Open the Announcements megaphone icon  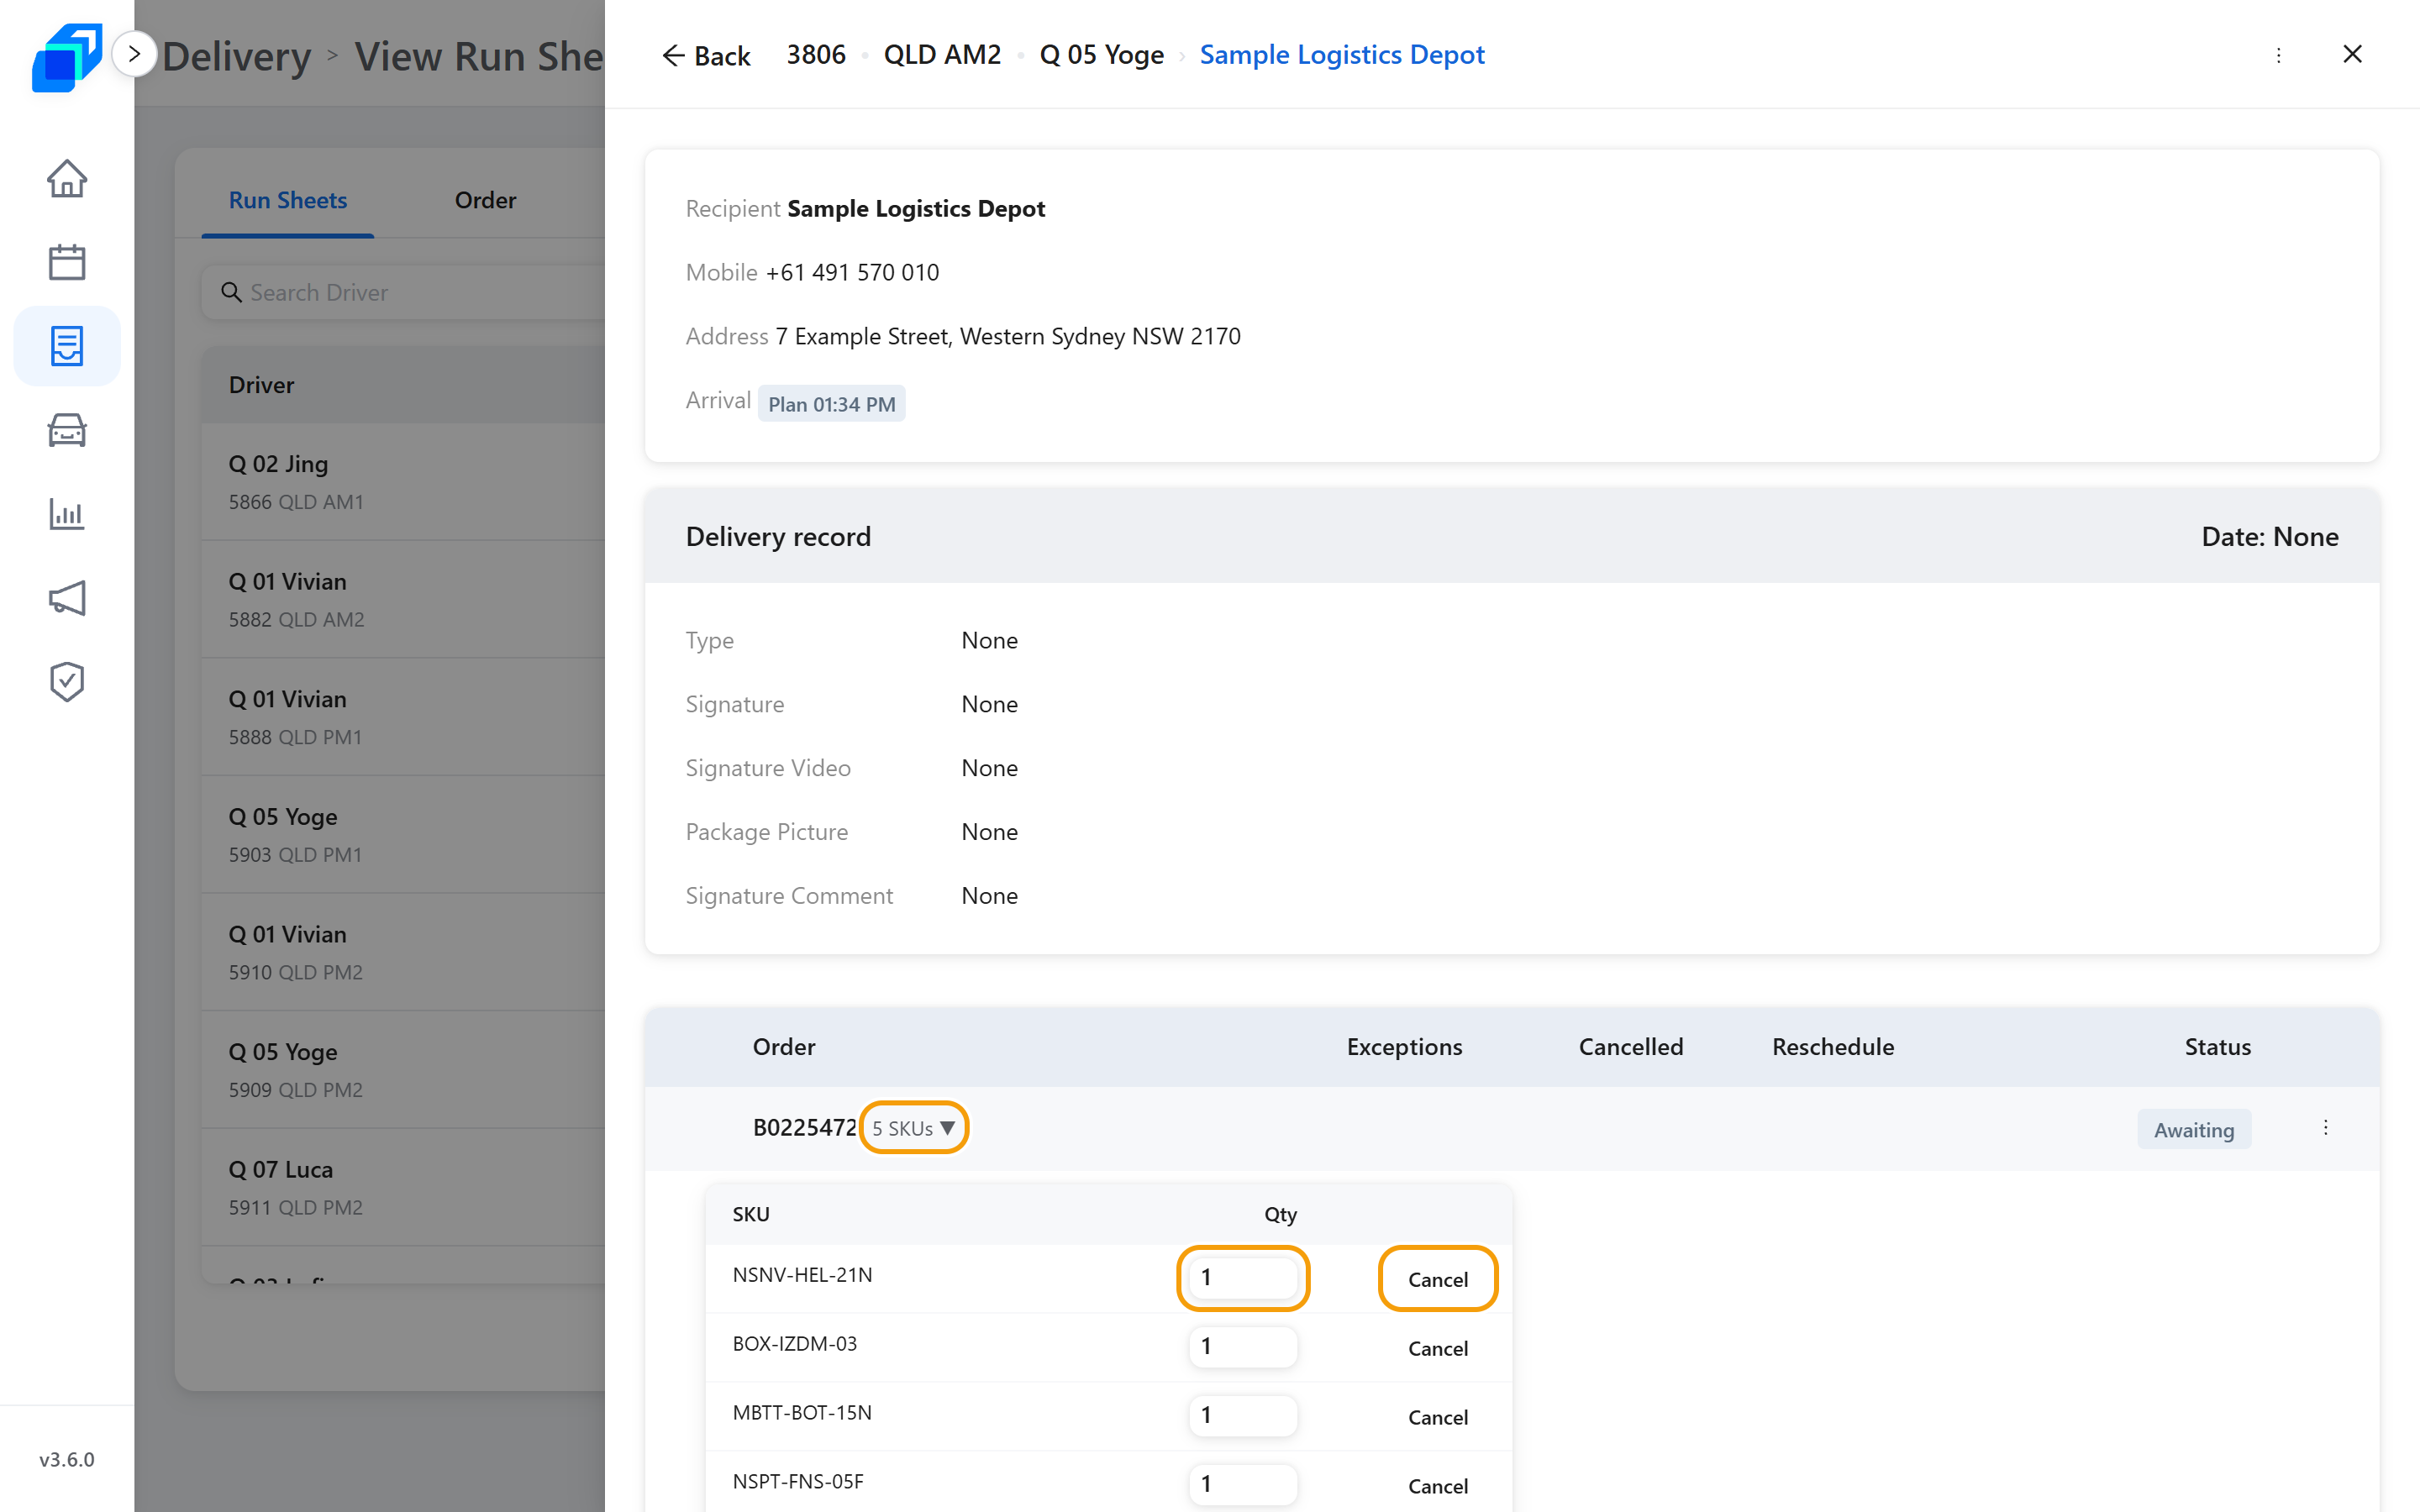tap(67, 598)
